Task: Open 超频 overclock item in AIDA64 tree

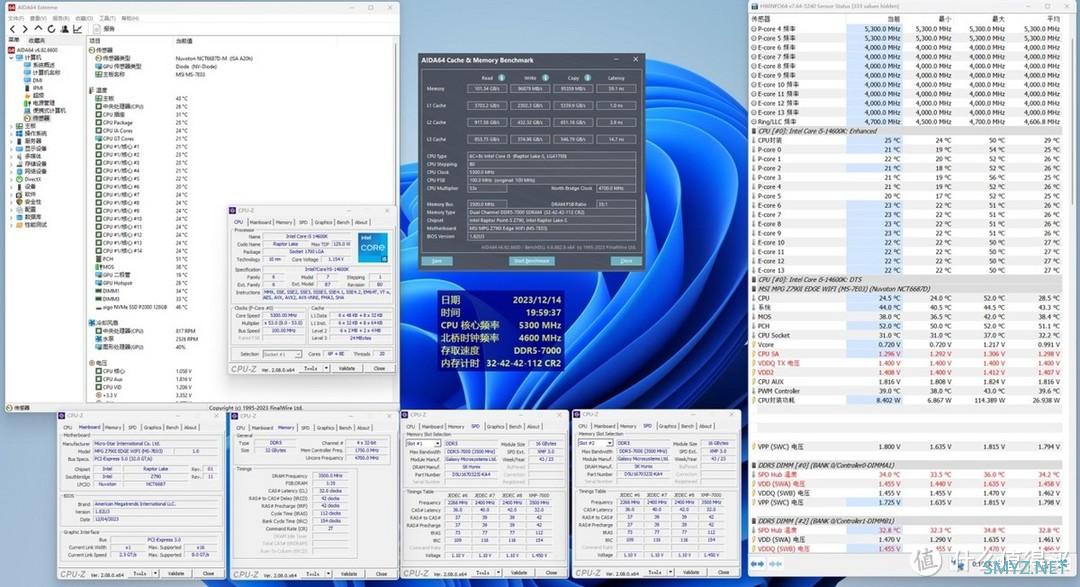Action: point(34,95)
